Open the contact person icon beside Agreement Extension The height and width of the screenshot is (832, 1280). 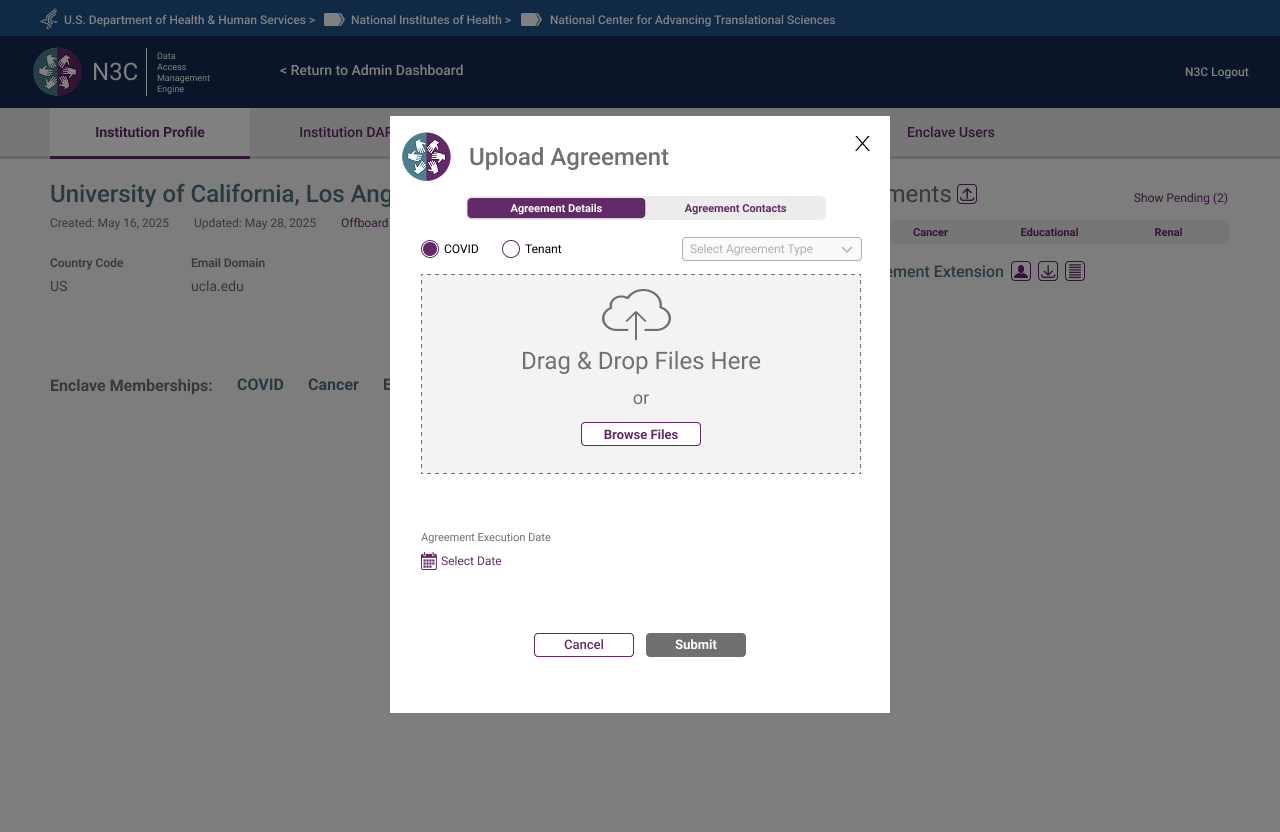tap(1021, 270)
